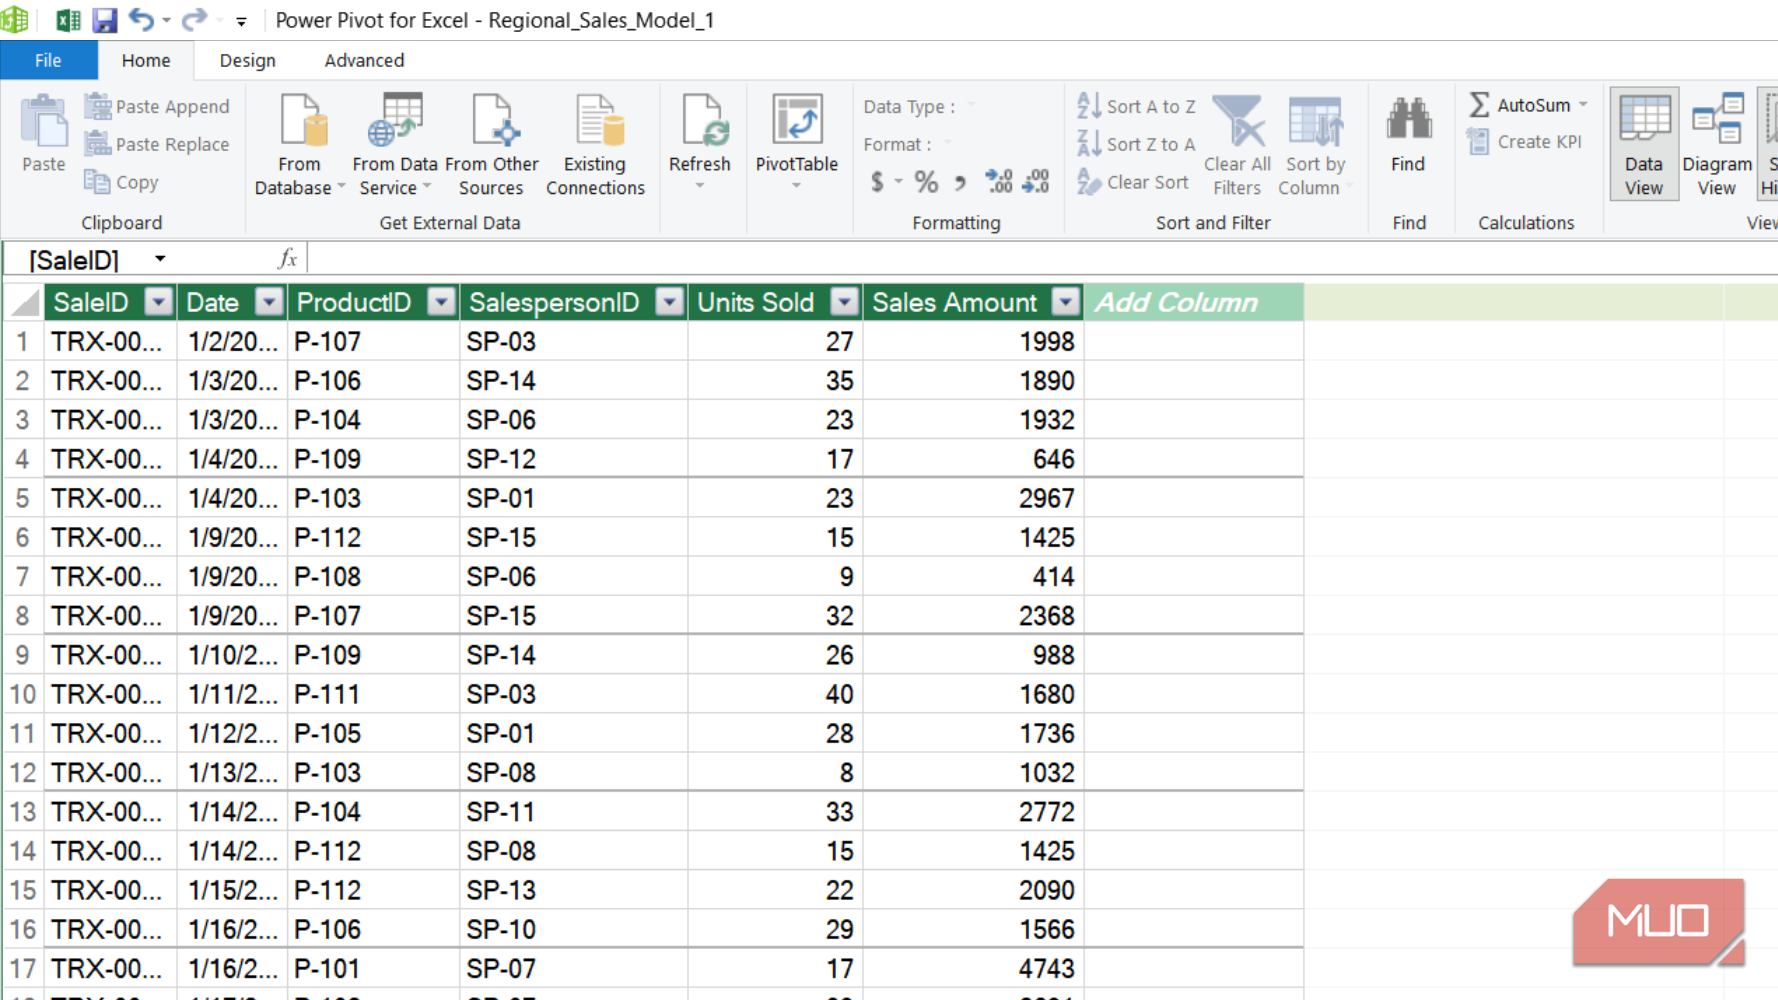Expand the [SaleID] name box dropdown
The height and width of the screenshot is (1000, 1778).
coord(160,259)
